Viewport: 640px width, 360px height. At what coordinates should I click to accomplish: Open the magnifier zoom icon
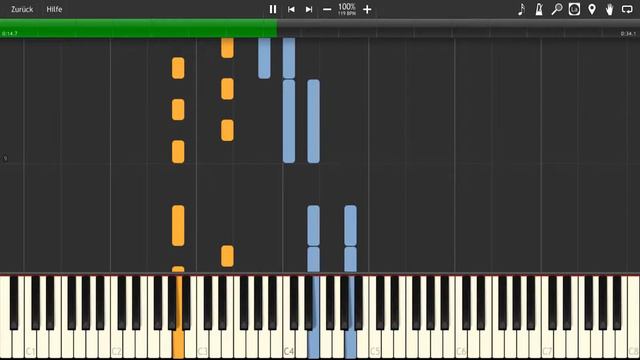click(556, 9)
